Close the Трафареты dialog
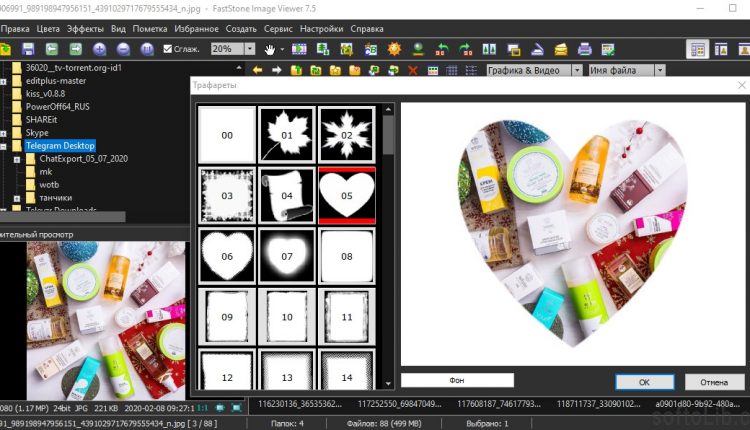This screenshot has width=750, height=430. [741, 85]
